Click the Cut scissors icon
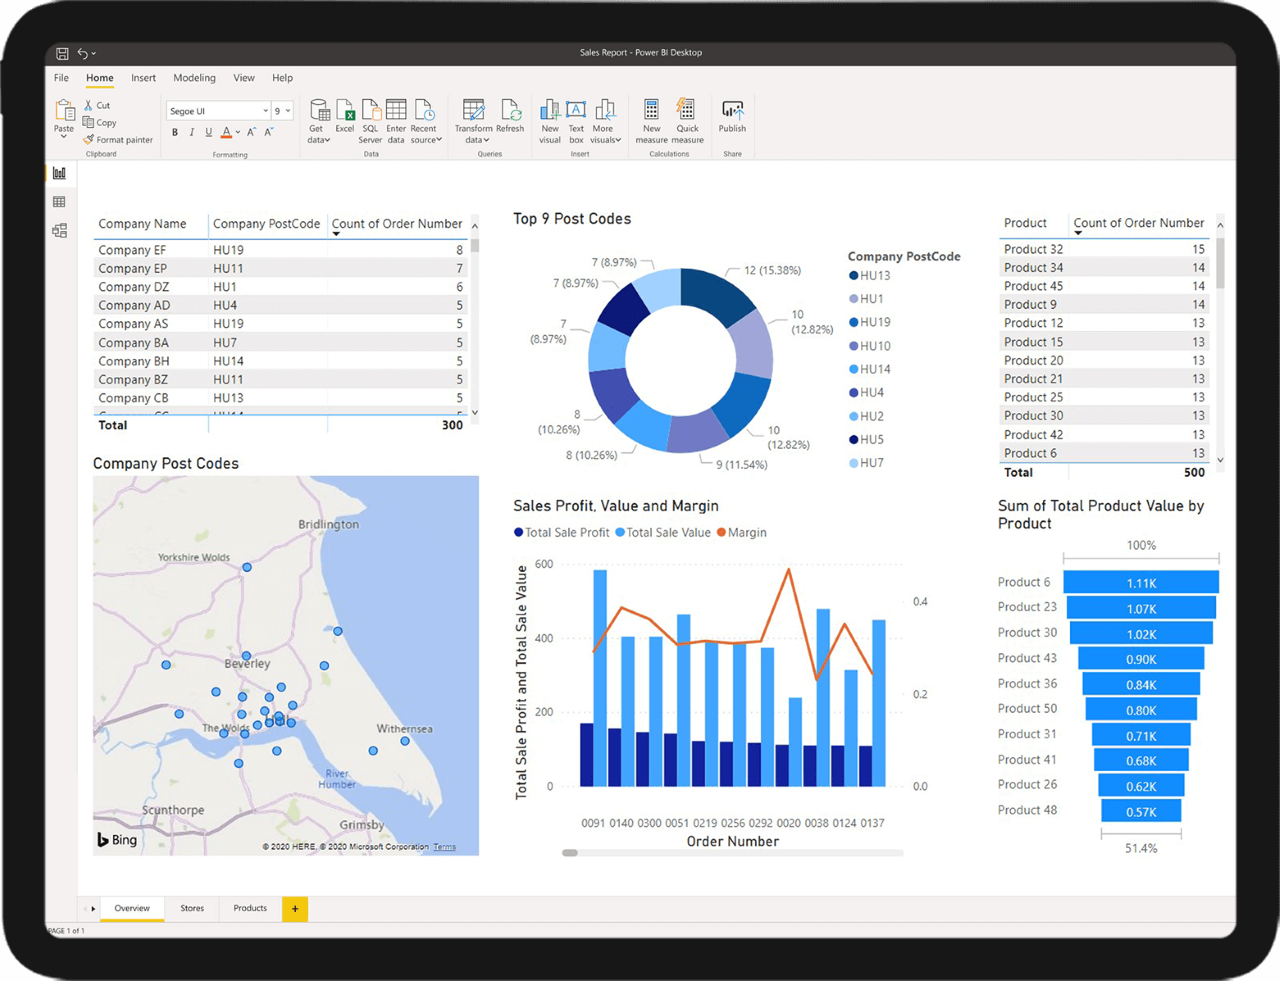 [88, 105]
